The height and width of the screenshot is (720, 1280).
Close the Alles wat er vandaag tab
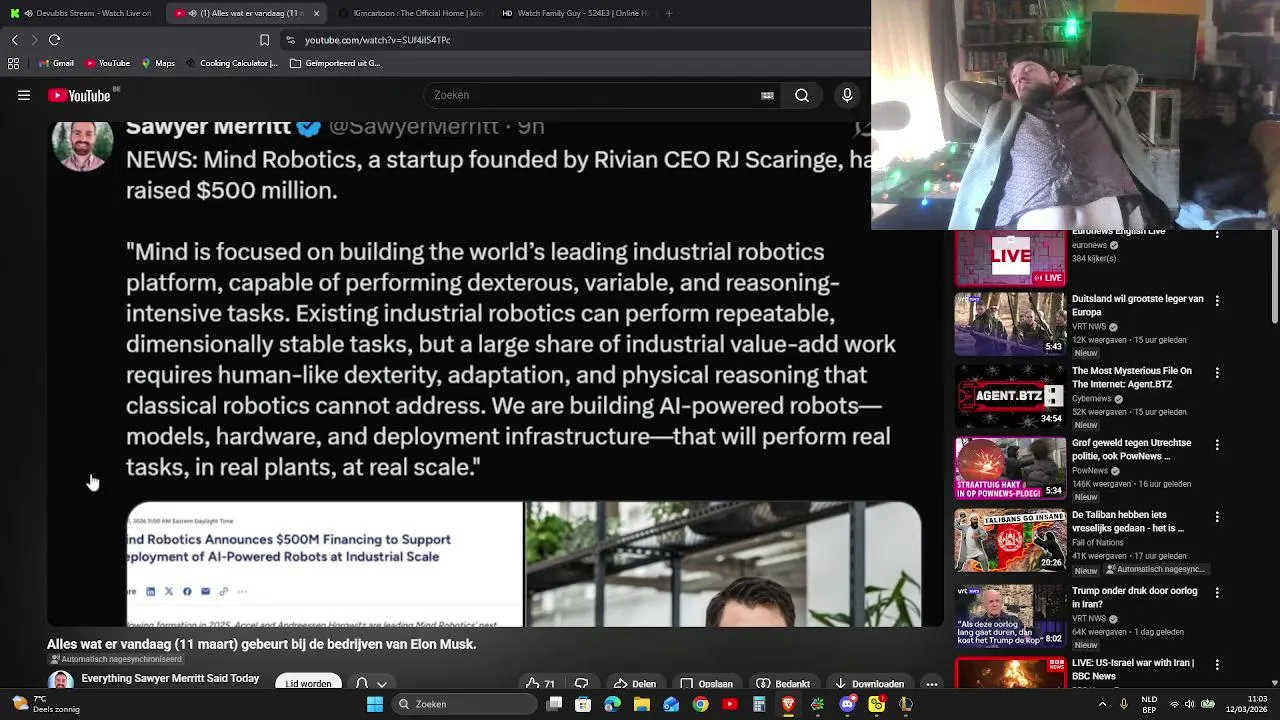pos(316,13)
